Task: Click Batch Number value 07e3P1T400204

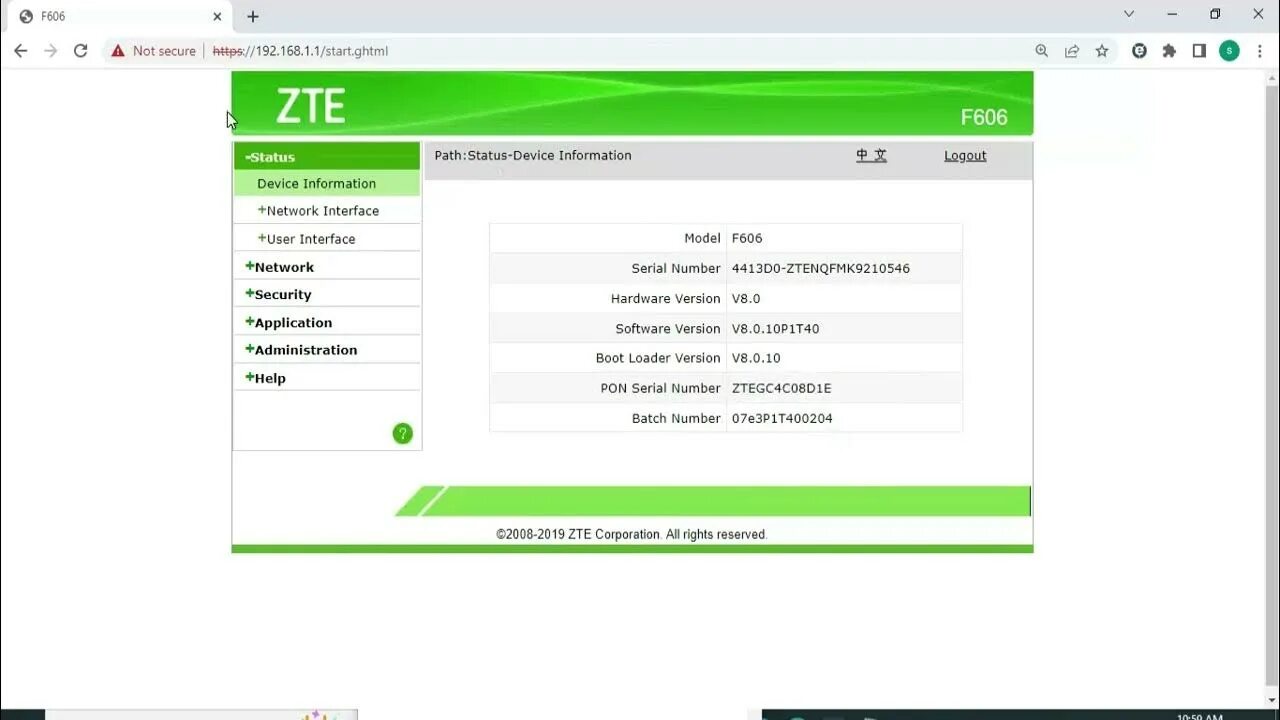Action: [782, 418]
